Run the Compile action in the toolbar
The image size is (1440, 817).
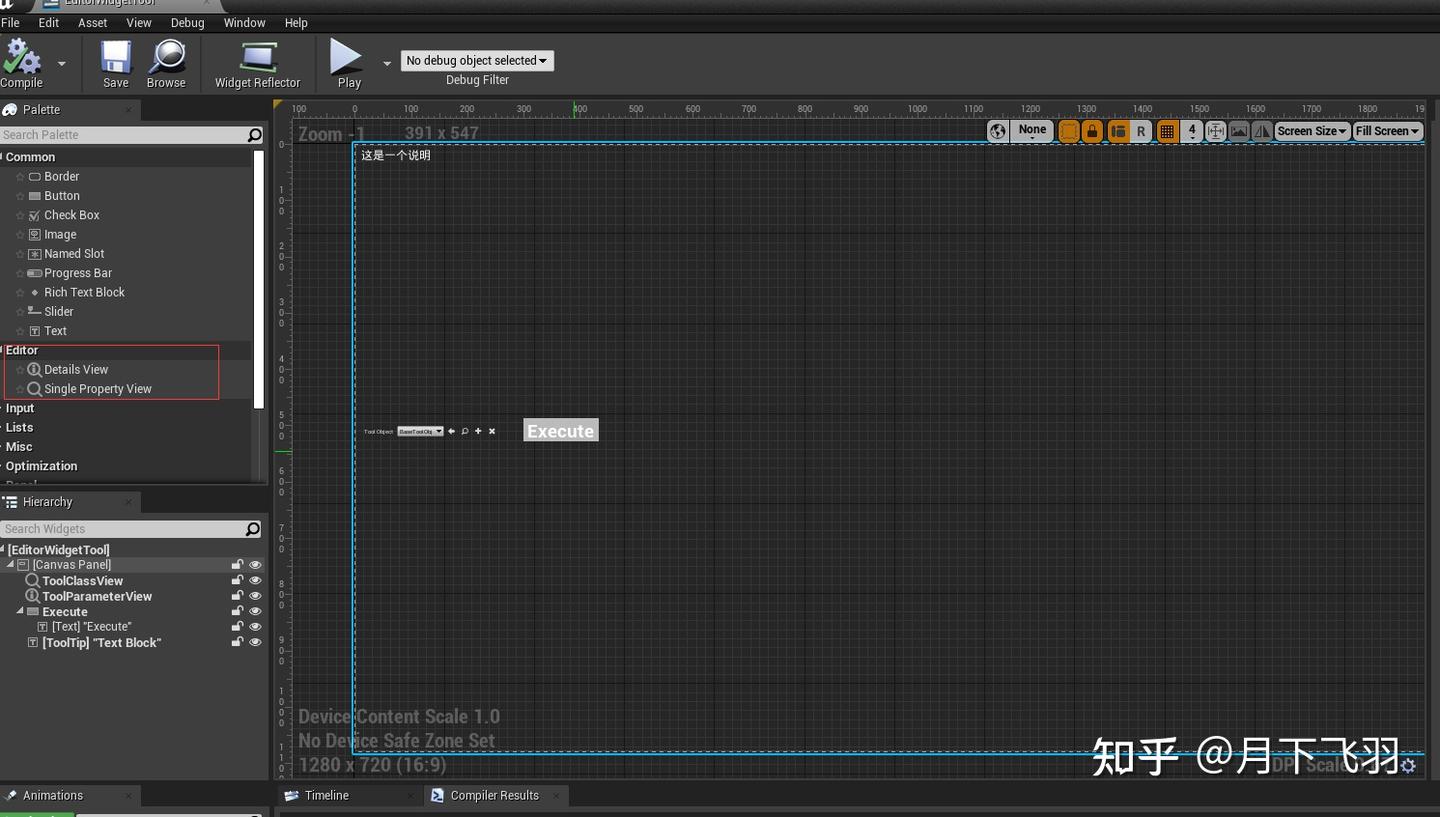20,60
